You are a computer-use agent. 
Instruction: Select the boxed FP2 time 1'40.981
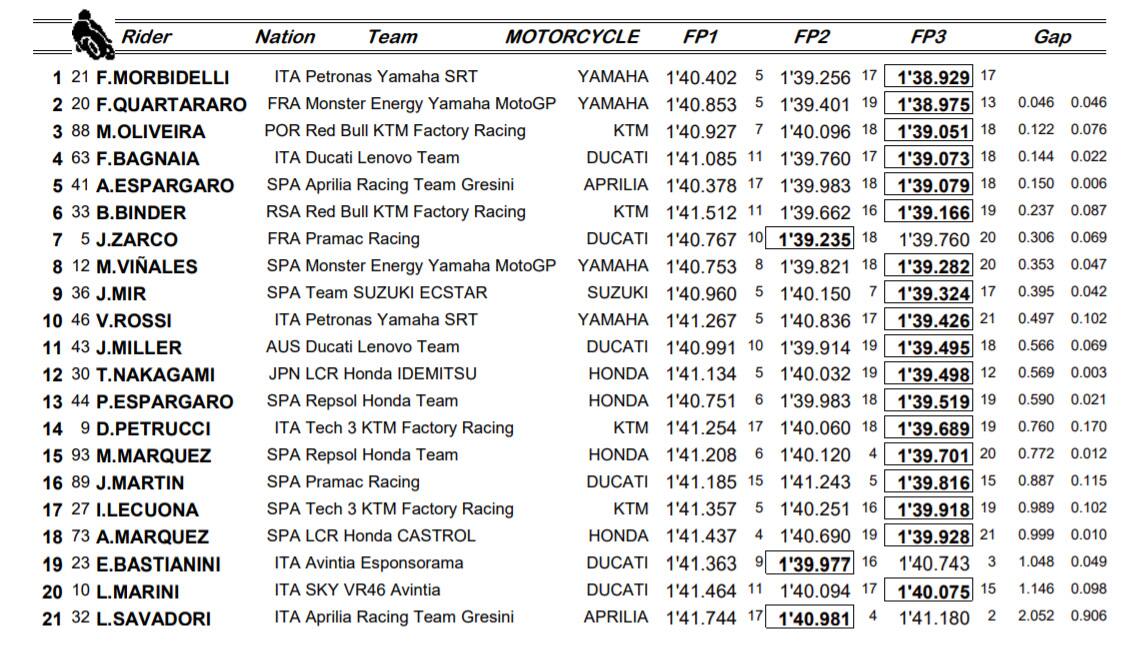[x=809, y=618]
